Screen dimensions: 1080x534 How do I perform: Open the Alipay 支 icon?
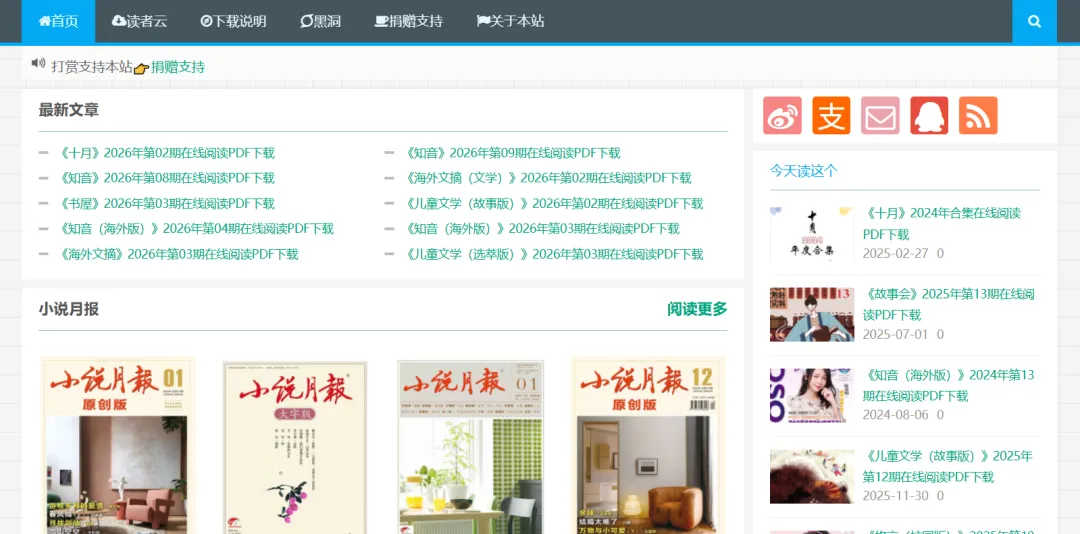[831, 115]
